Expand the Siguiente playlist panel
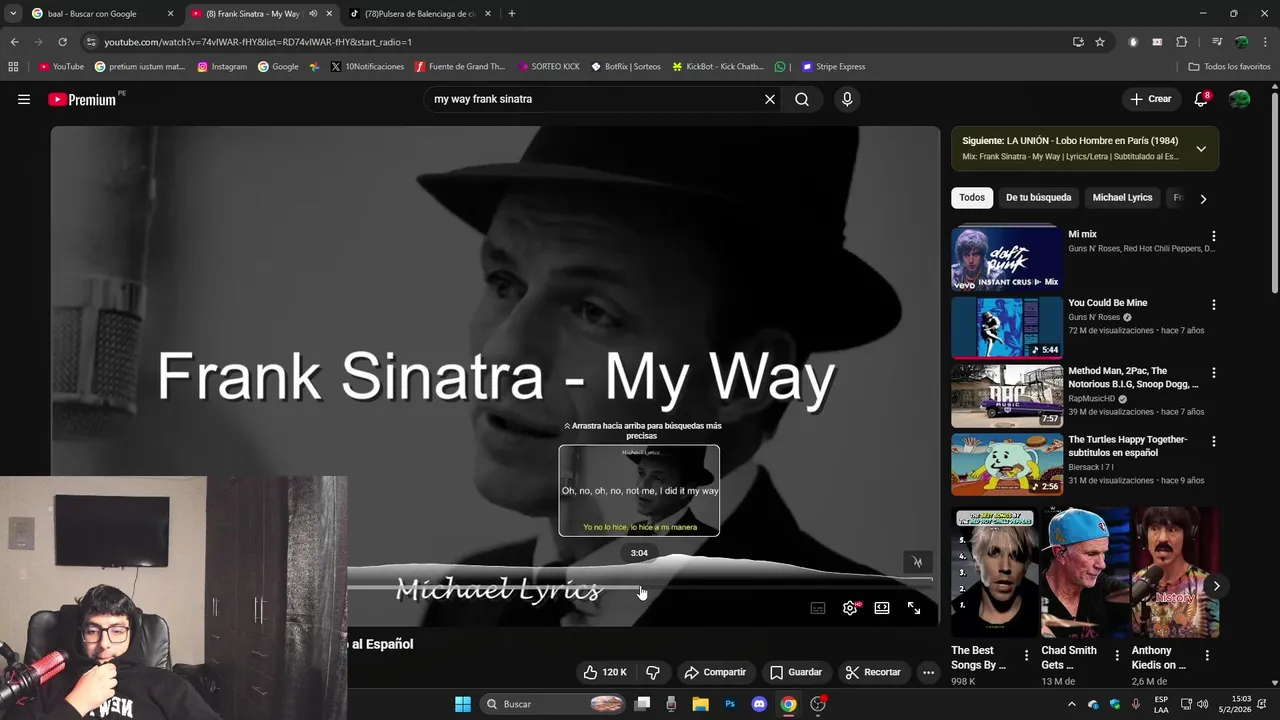Screen dimensions: 1280x720 [1201, 149]
